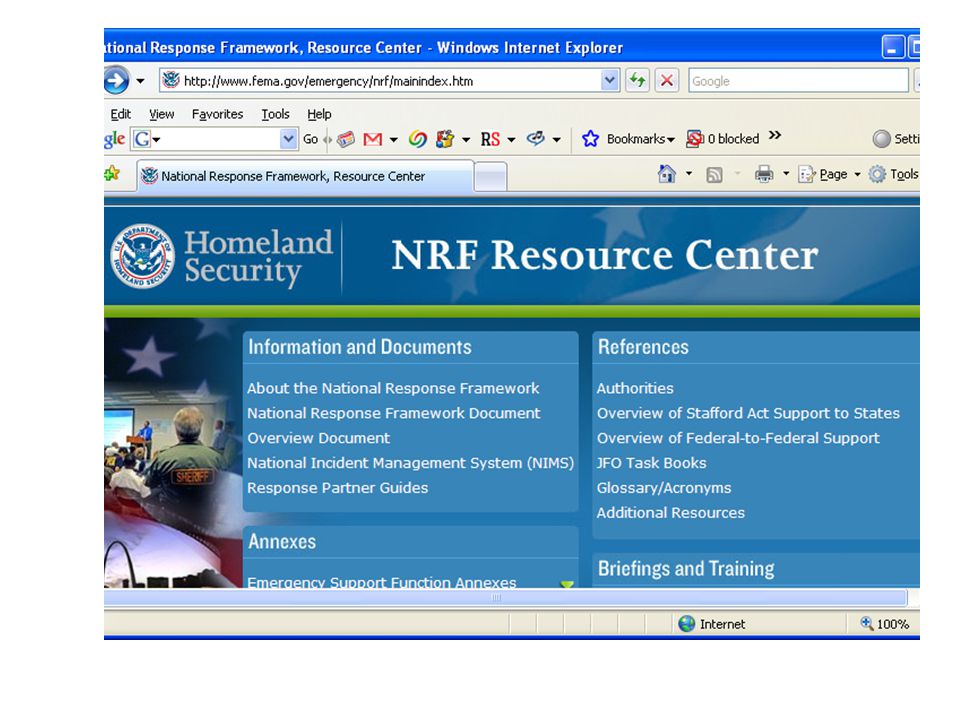The width and height of the screenshot is (960, 720).
Task: Open the JFO Task Books link
Action: tap(651, 463)
